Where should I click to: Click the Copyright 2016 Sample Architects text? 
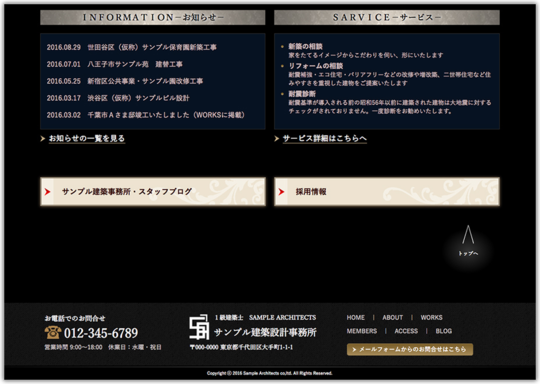[x=270, y=373]
